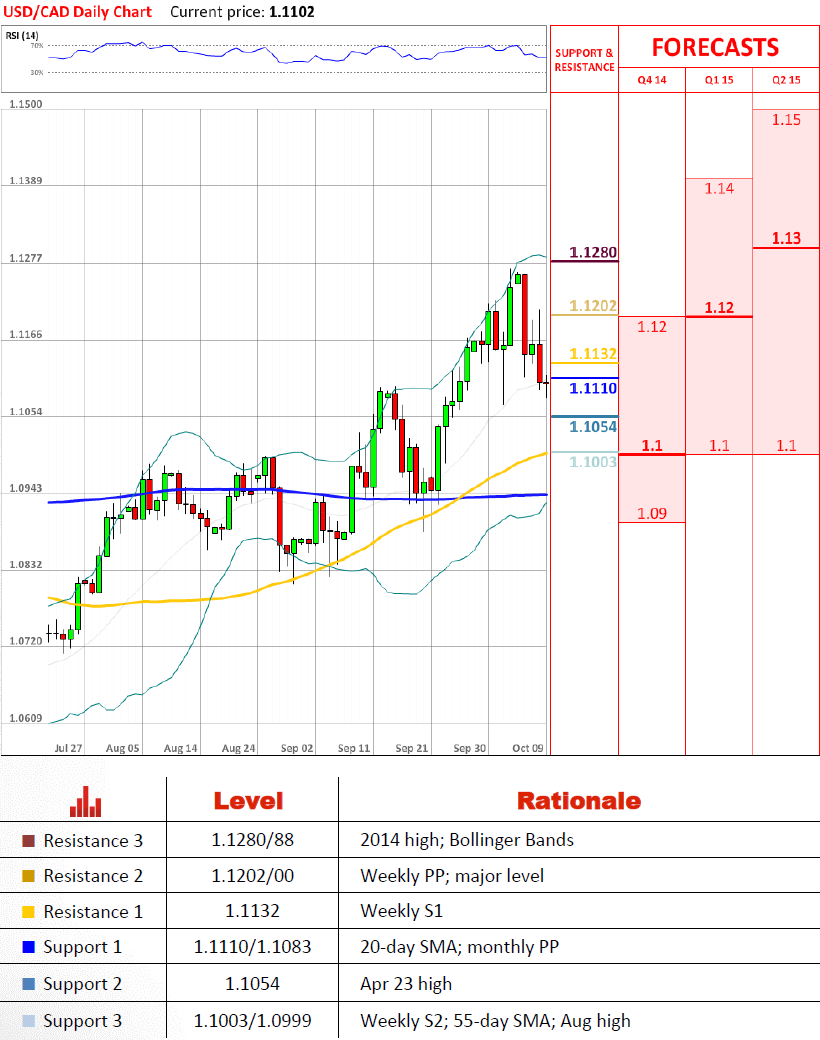Click the 1.0720 y-axis price label
The image size is (820, 1040).
(26, 641)
